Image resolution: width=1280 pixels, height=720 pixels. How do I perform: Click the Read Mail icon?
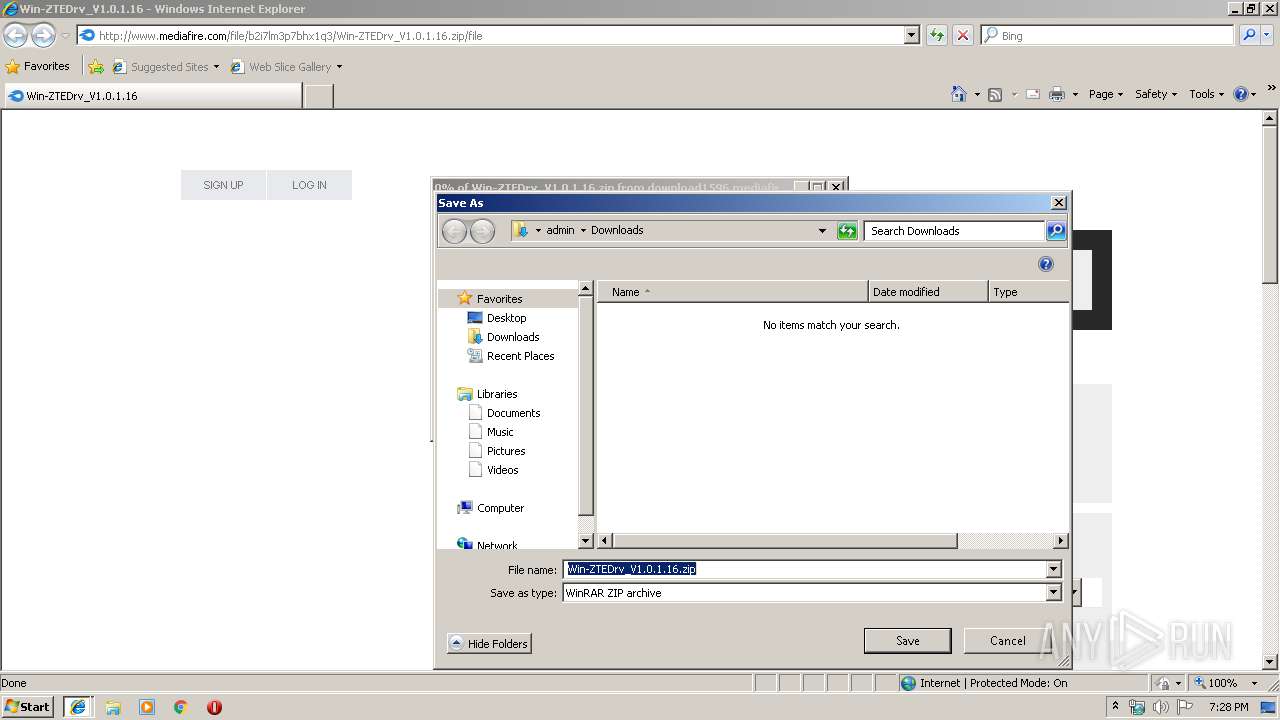pos(1032,94)
